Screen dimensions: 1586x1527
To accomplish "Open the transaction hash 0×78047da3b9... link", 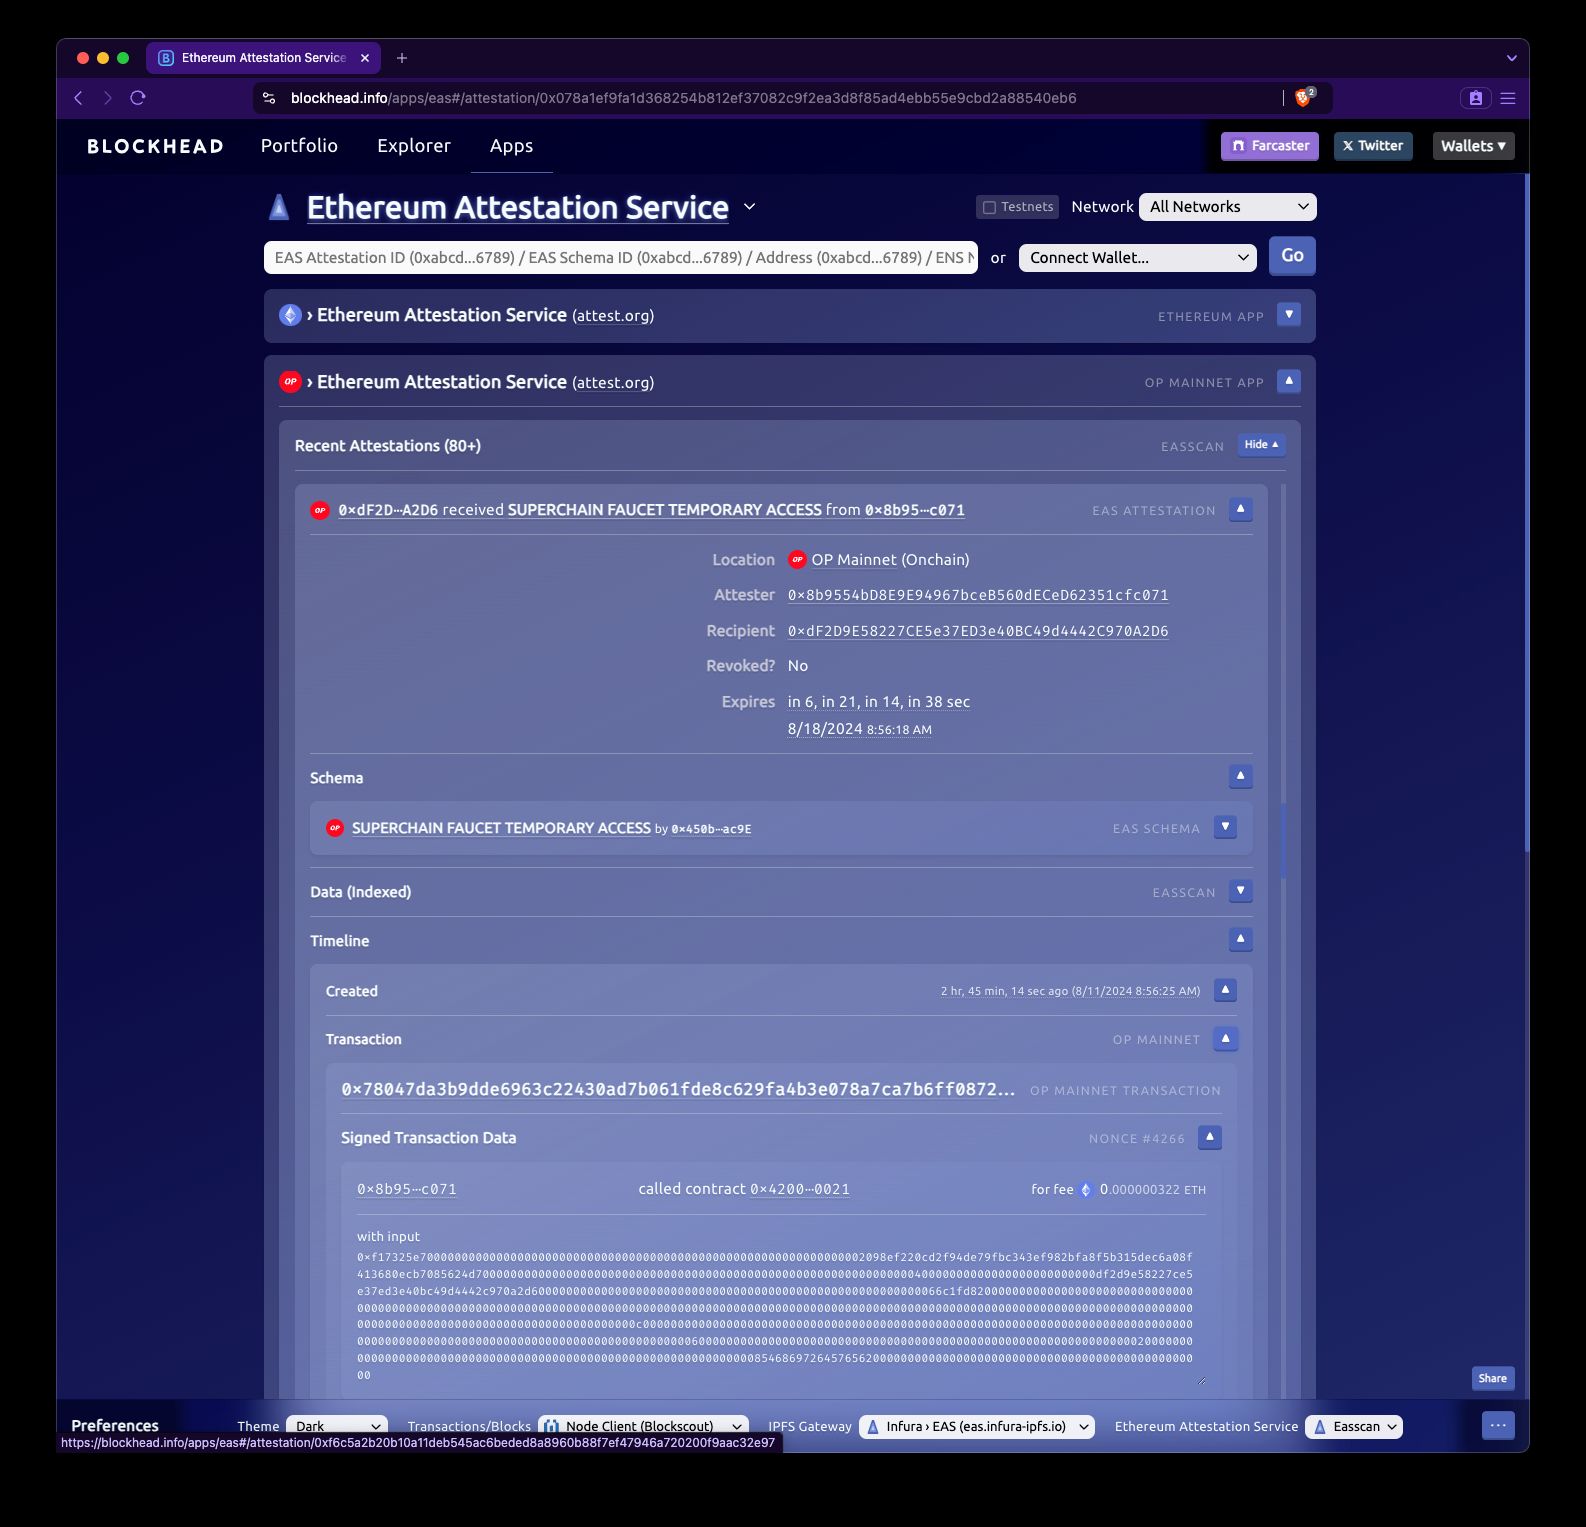I will [678, 1089].
